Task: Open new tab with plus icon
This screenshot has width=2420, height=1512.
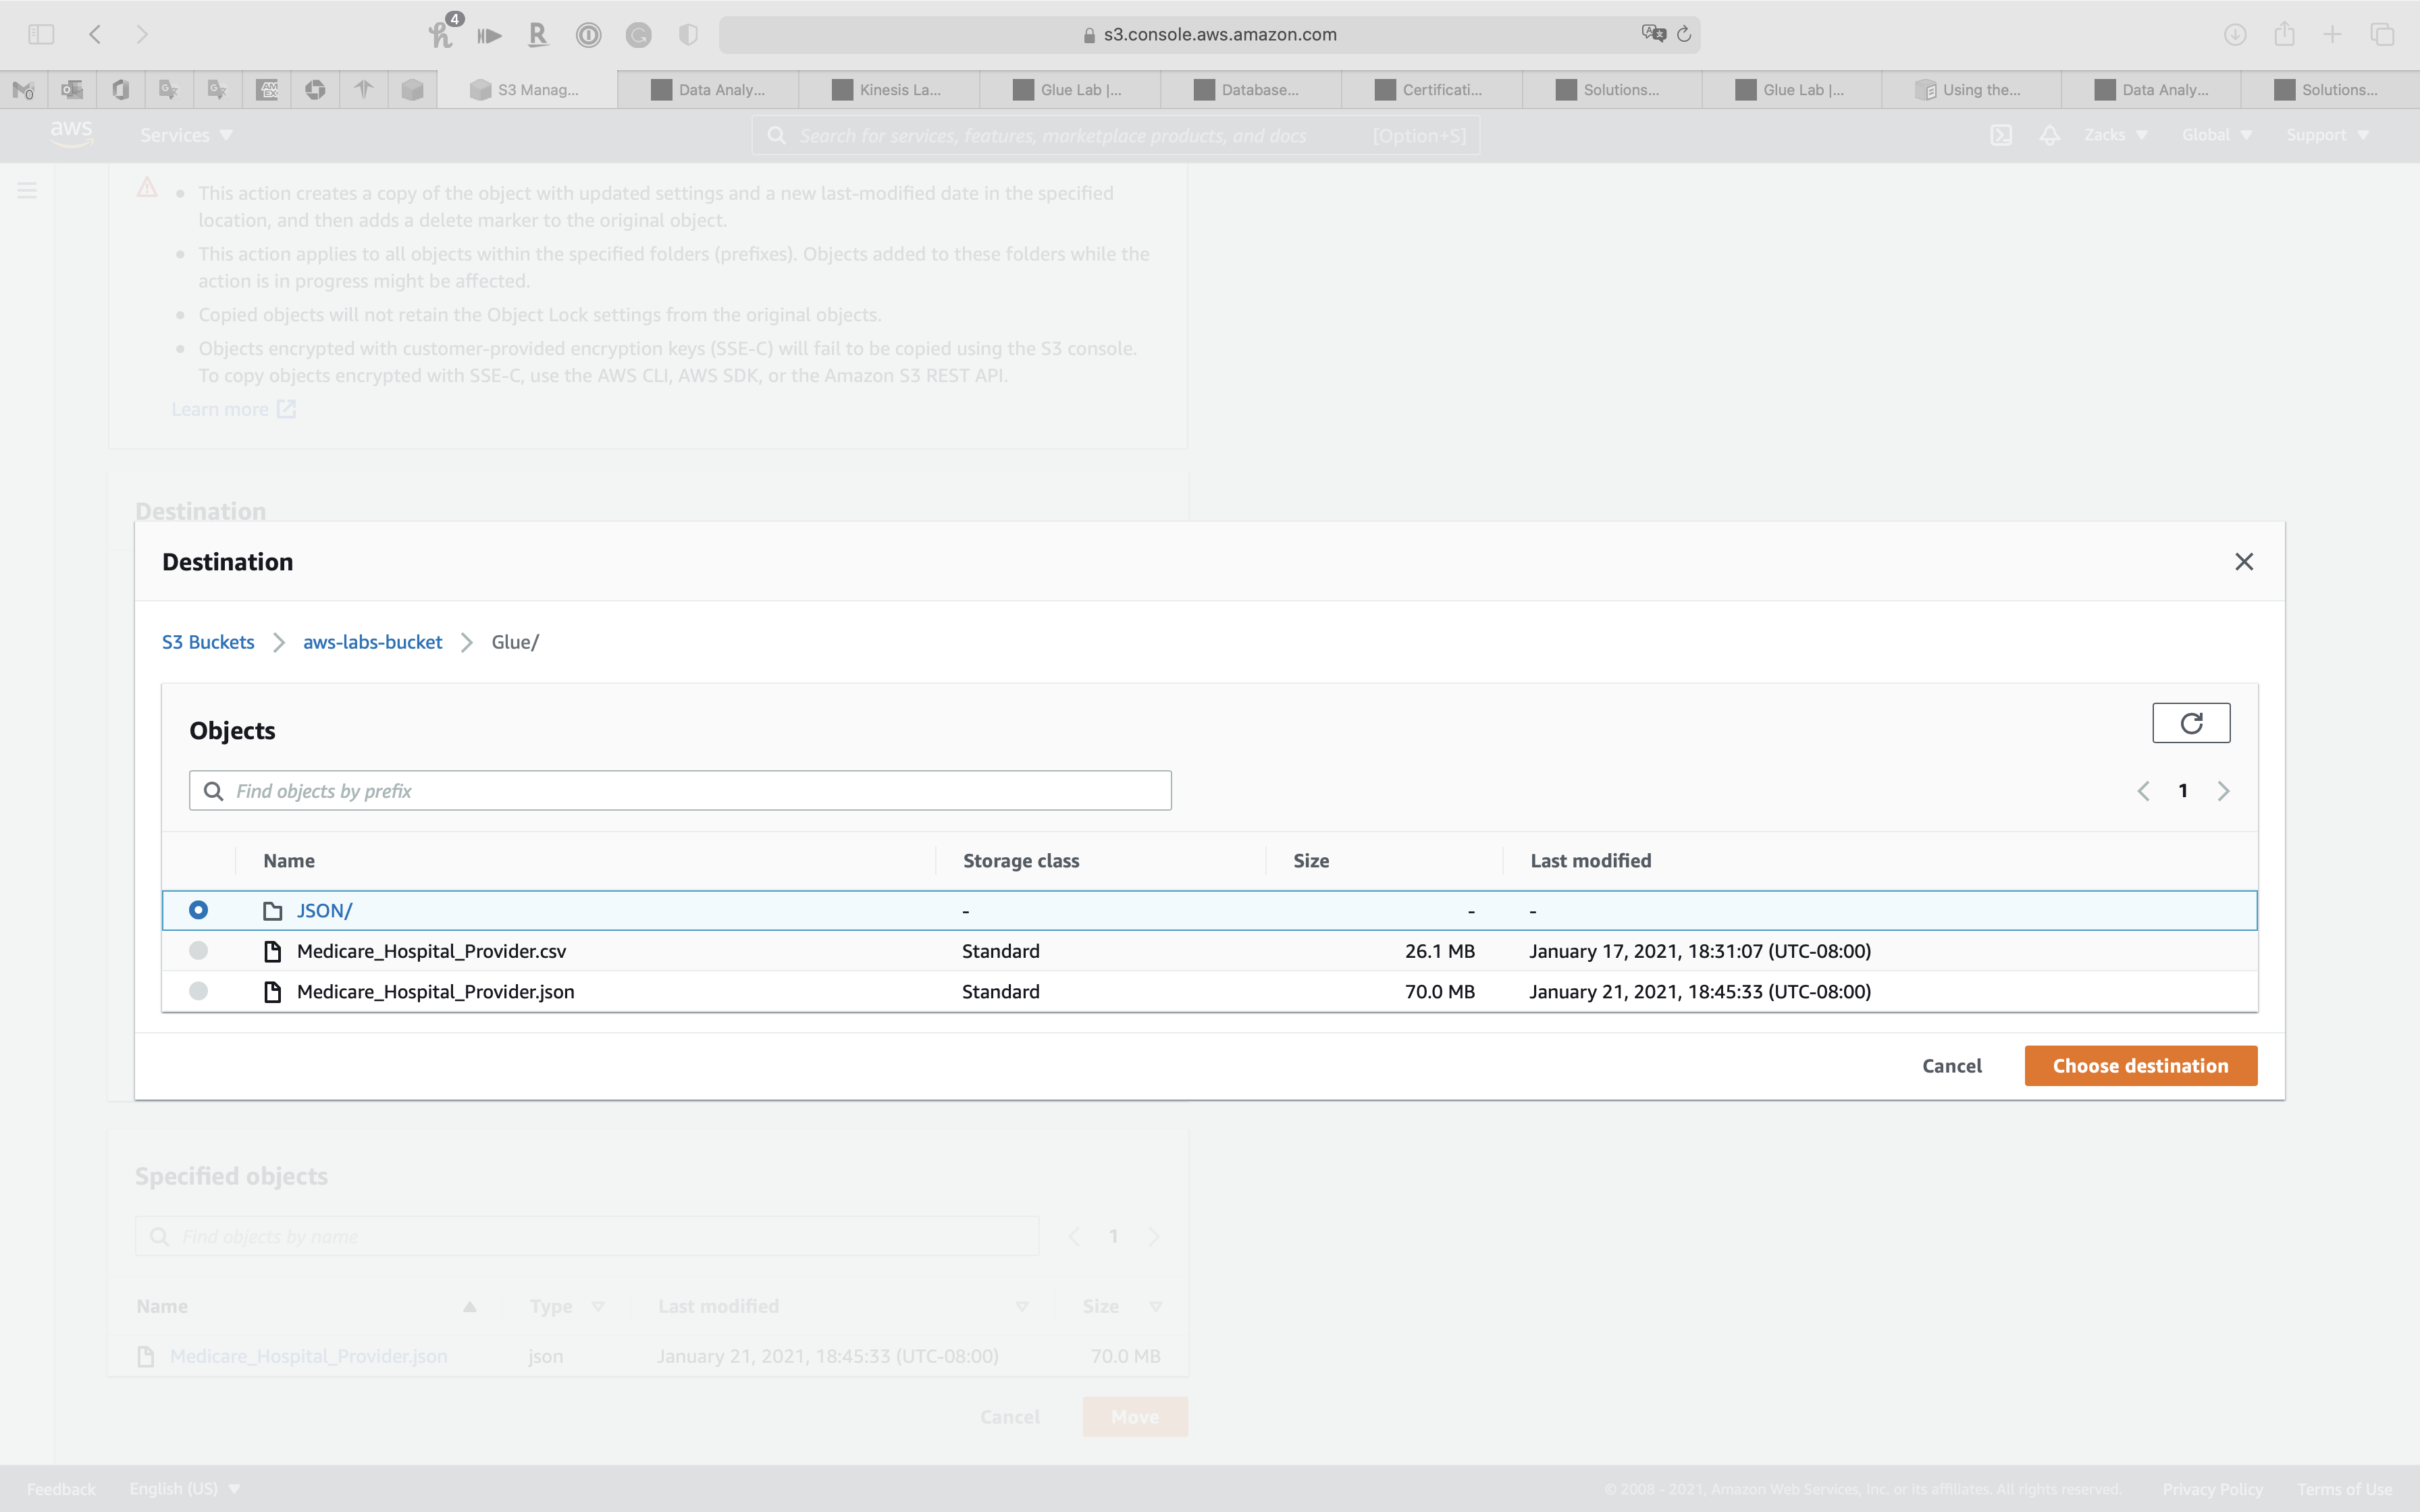Action: coord(2332,34)
